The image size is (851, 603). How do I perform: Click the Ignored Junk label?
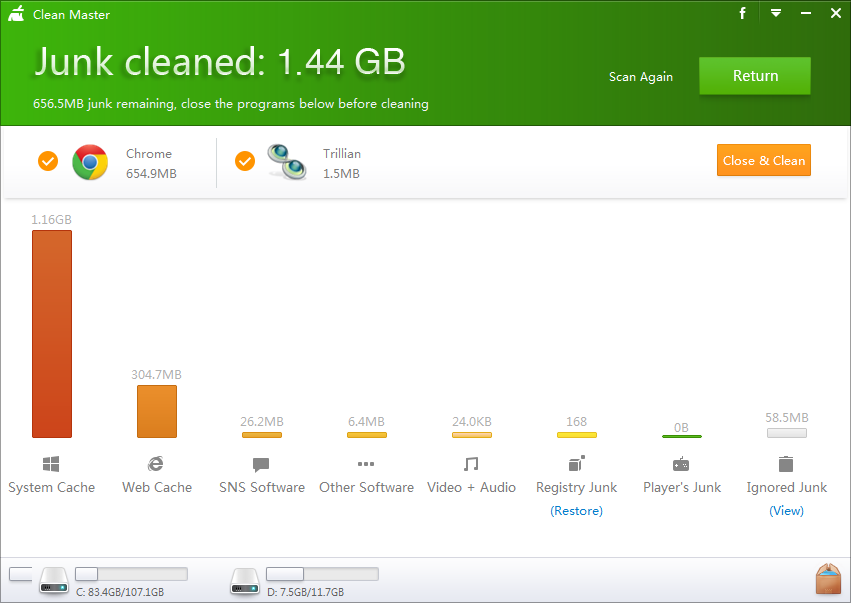tap(786, 488)
